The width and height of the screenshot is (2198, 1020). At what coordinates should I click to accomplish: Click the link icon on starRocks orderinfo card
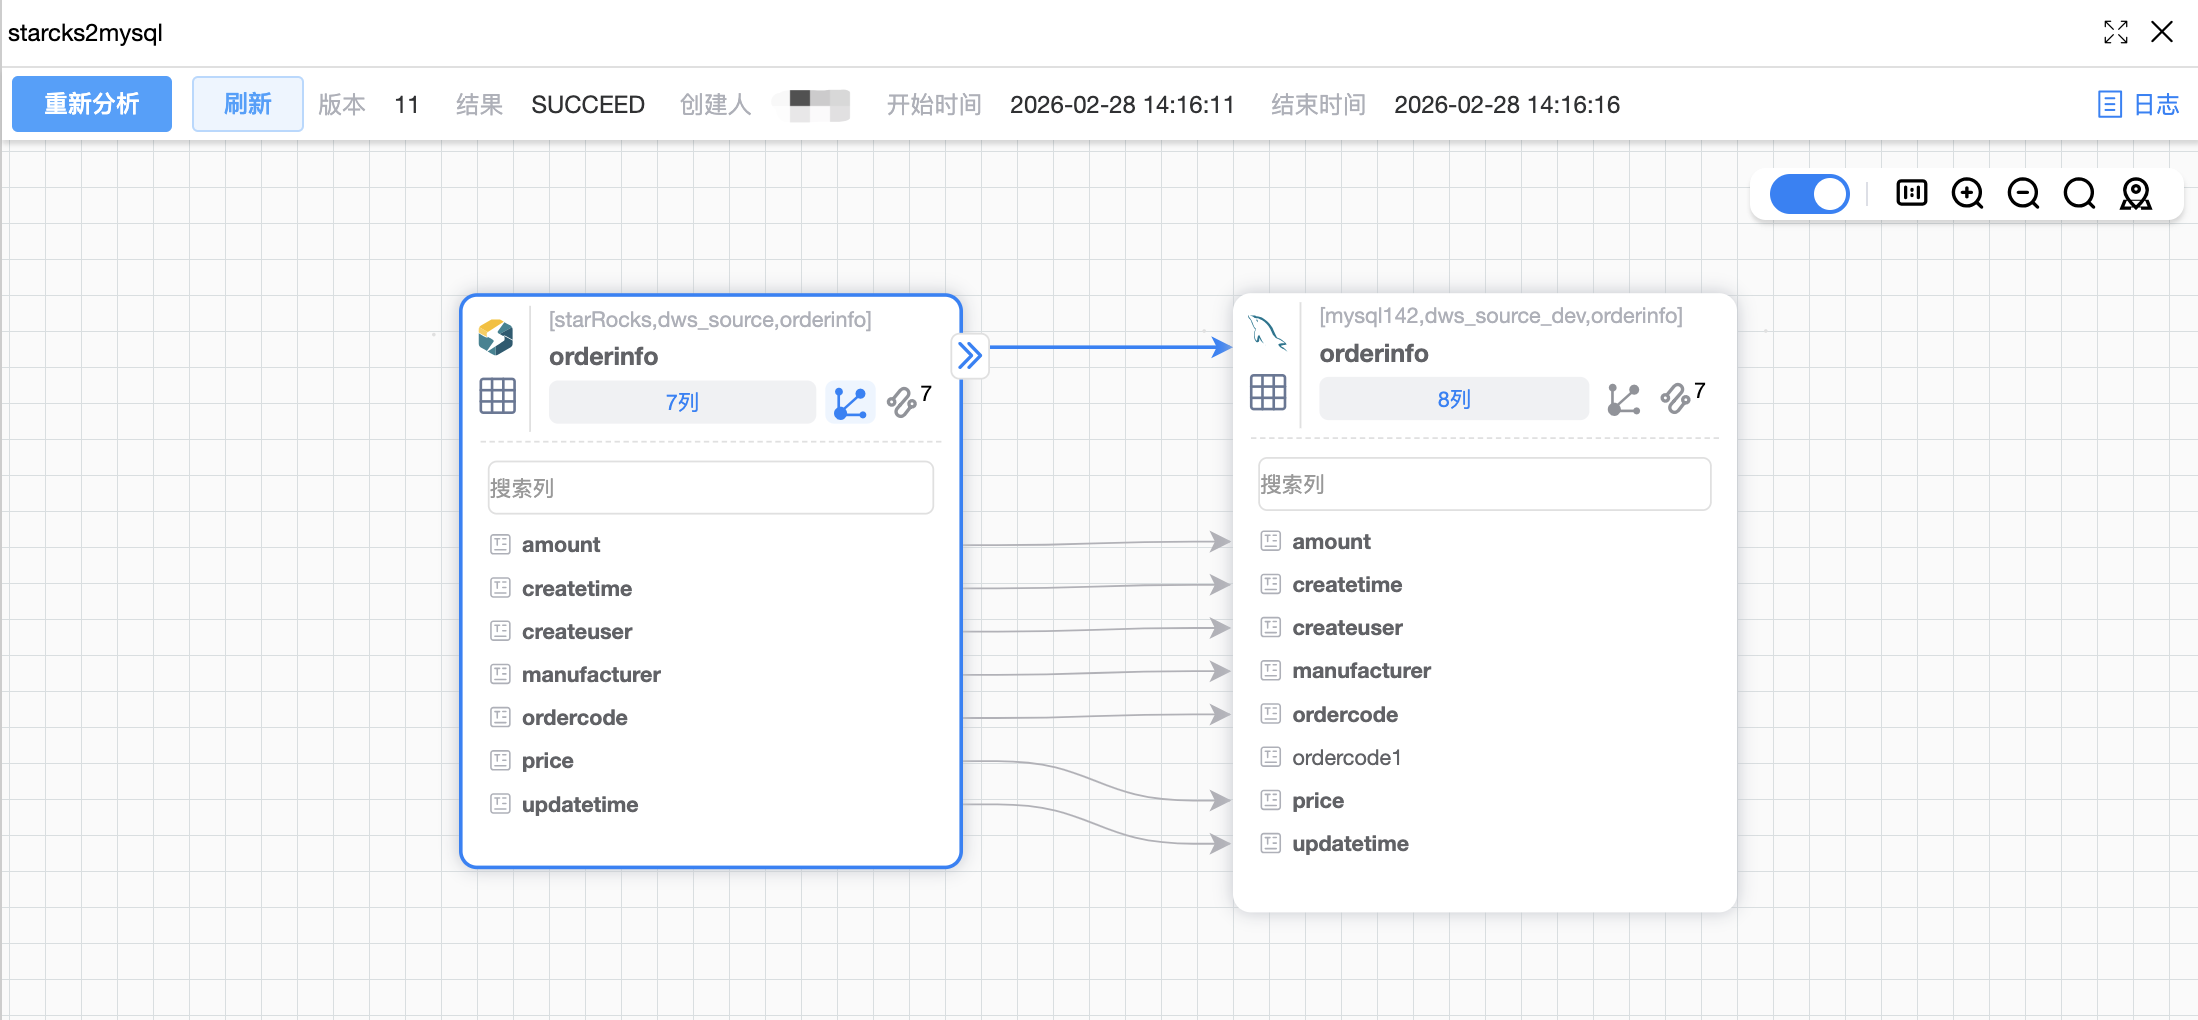click(902, 402)
